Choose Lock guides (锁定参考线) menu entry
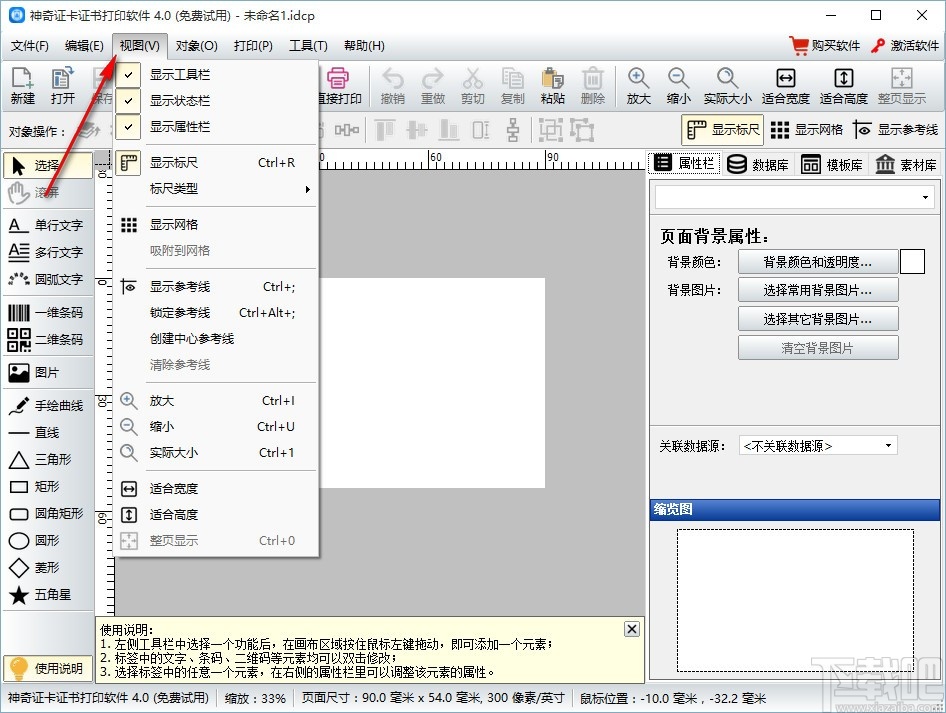This screenshot has height=713, width=946. pyautogui.click(x=216, y=313)
